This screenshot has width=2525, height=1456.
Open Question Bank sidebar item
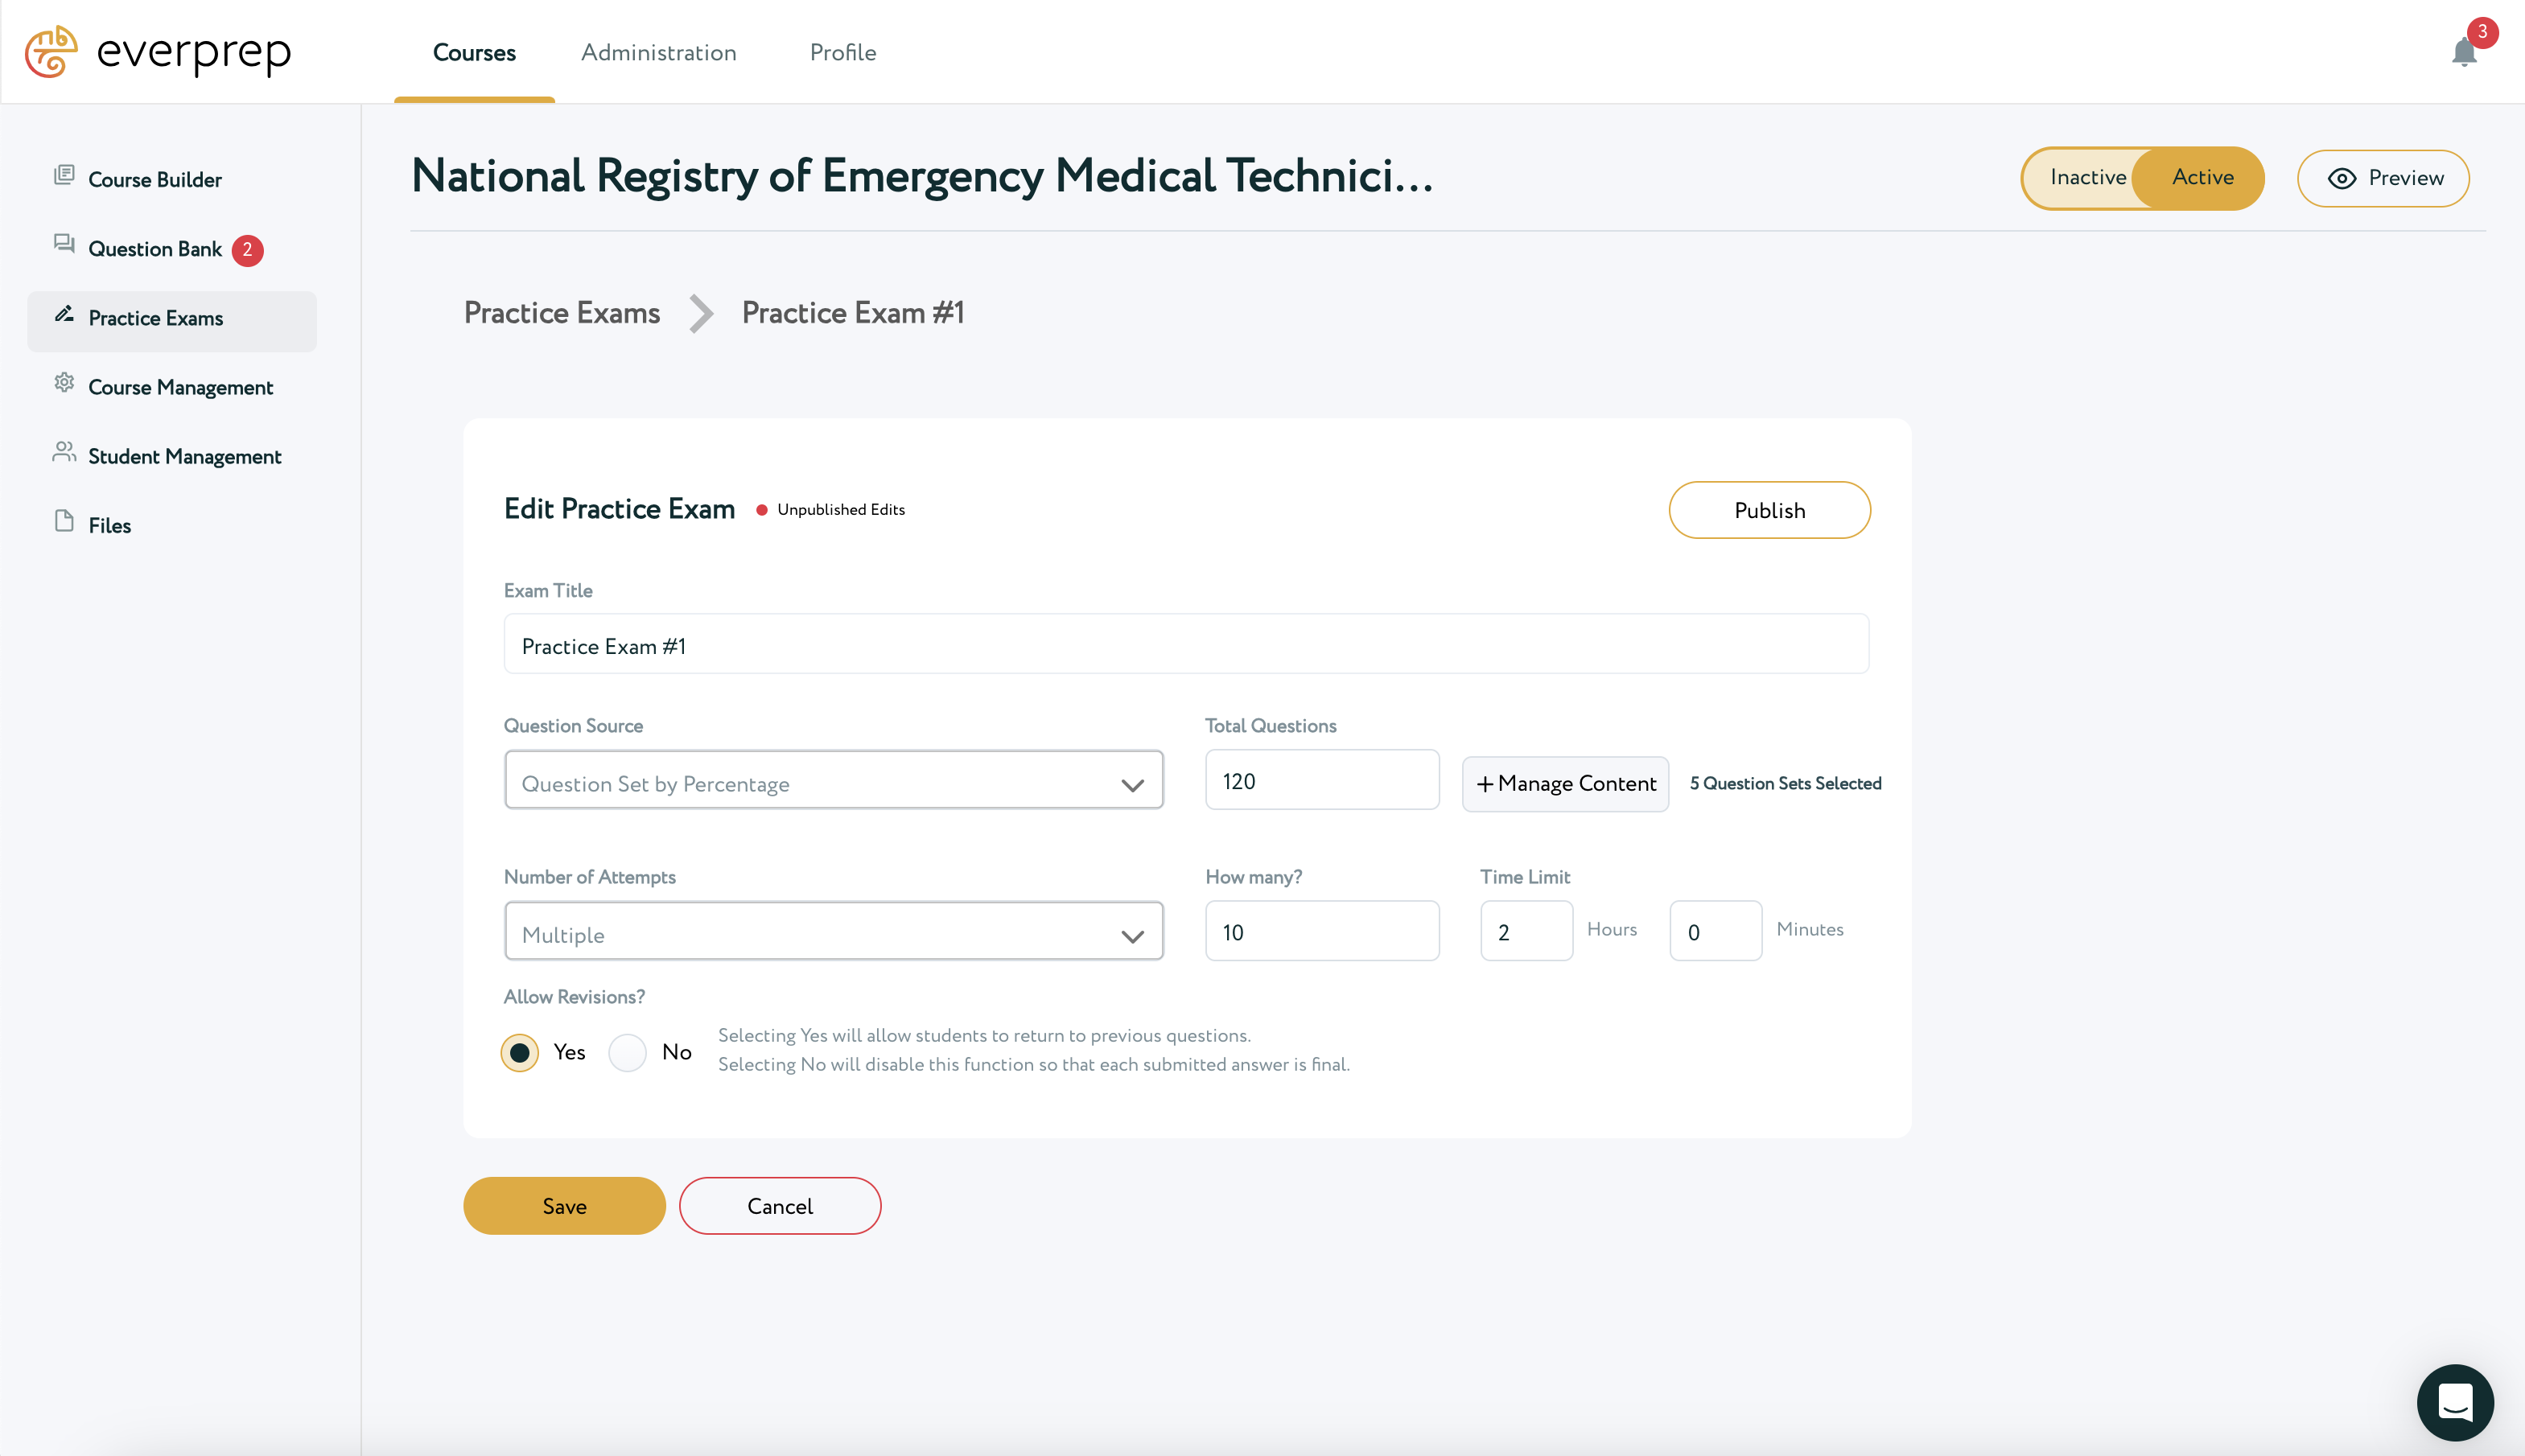click(x=155, y=249)
